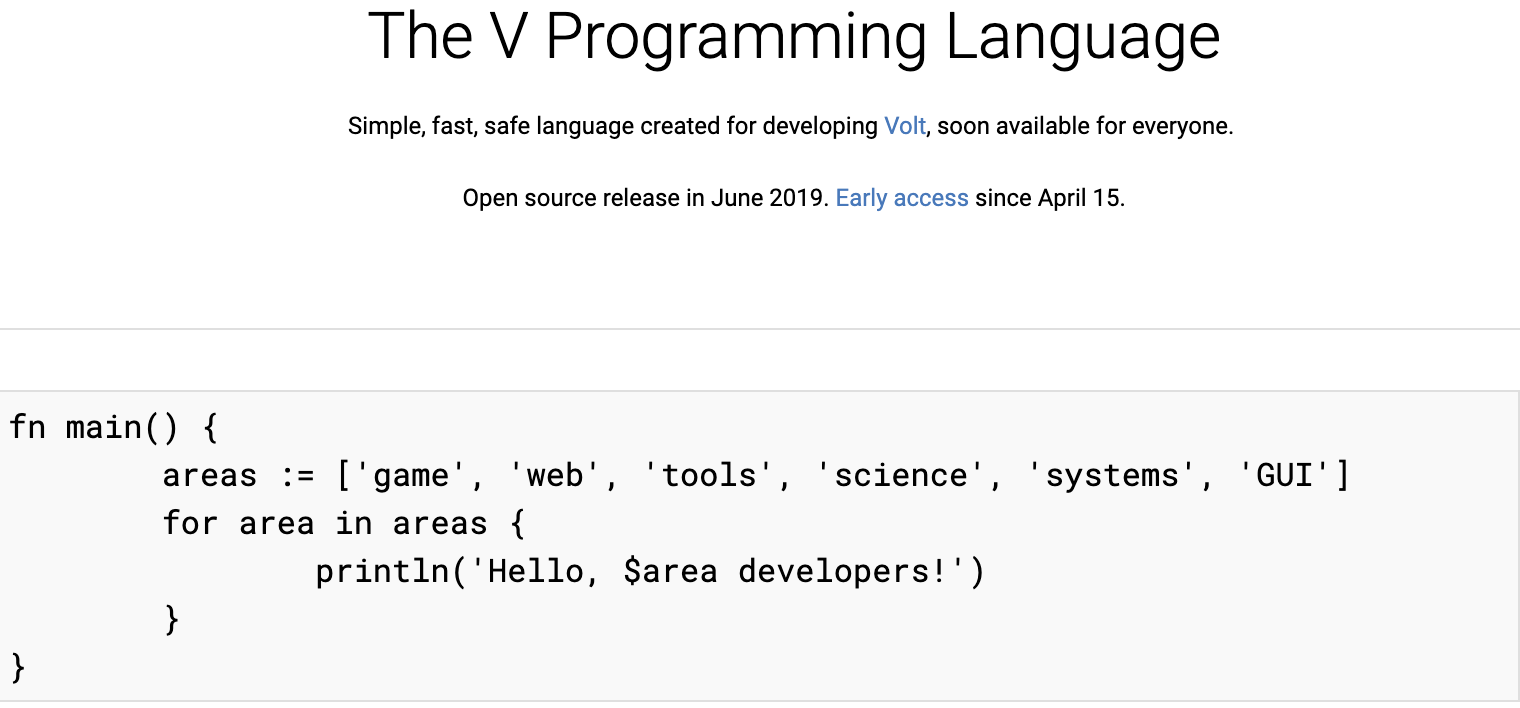Click the 'GUI' string in the array
Viewport: 1520px width, 708px height.
[1284, 476]
